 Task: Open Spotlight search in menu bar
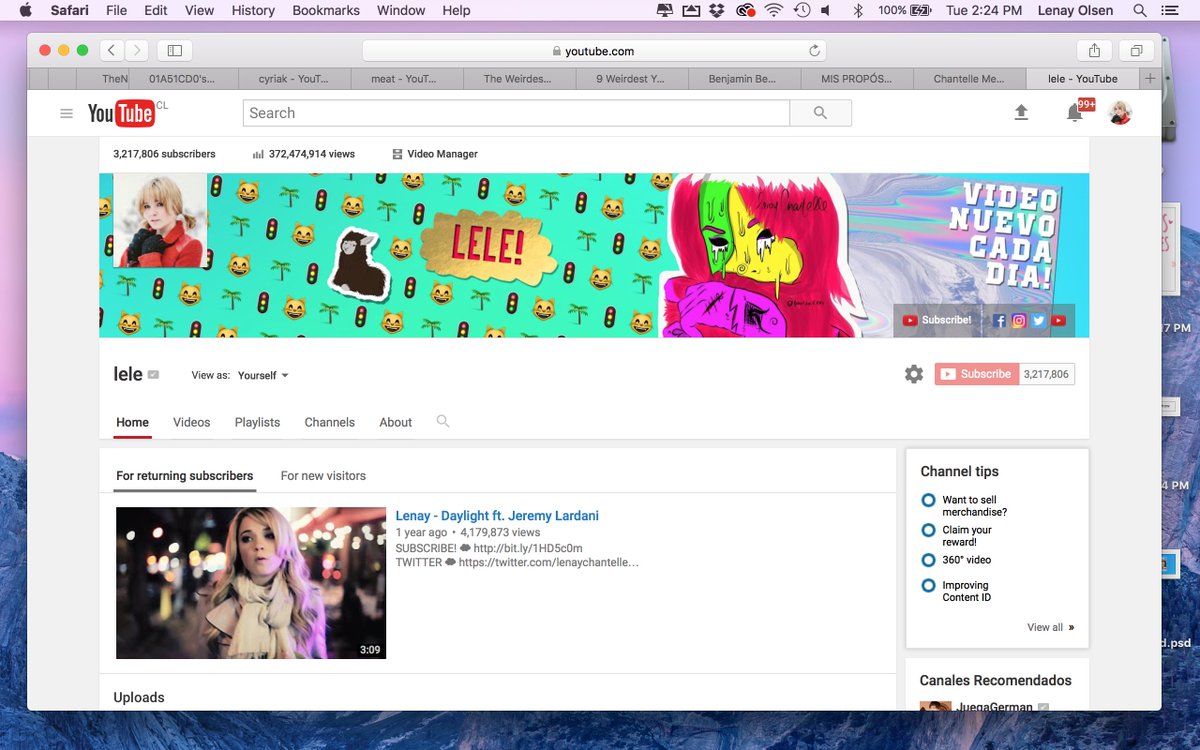(x=1140, y=10)
